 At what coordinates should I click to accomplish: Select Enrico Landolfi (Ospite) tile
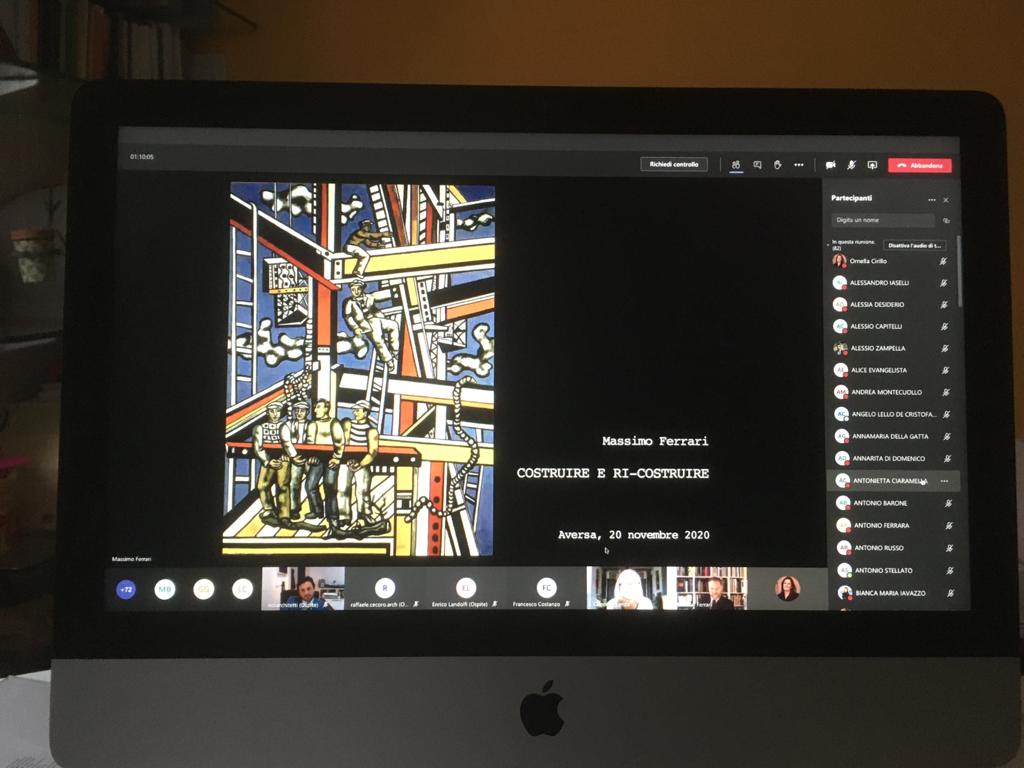click(x=465, y=590)
